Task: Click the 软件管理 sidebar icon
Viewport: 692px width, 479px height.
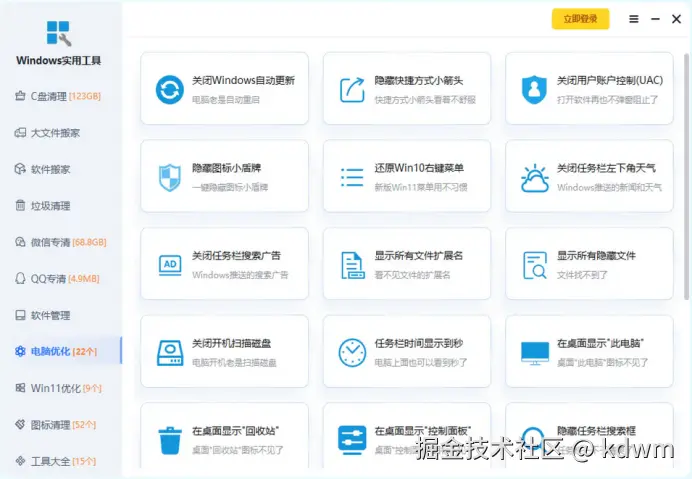Action: [20, 315]
